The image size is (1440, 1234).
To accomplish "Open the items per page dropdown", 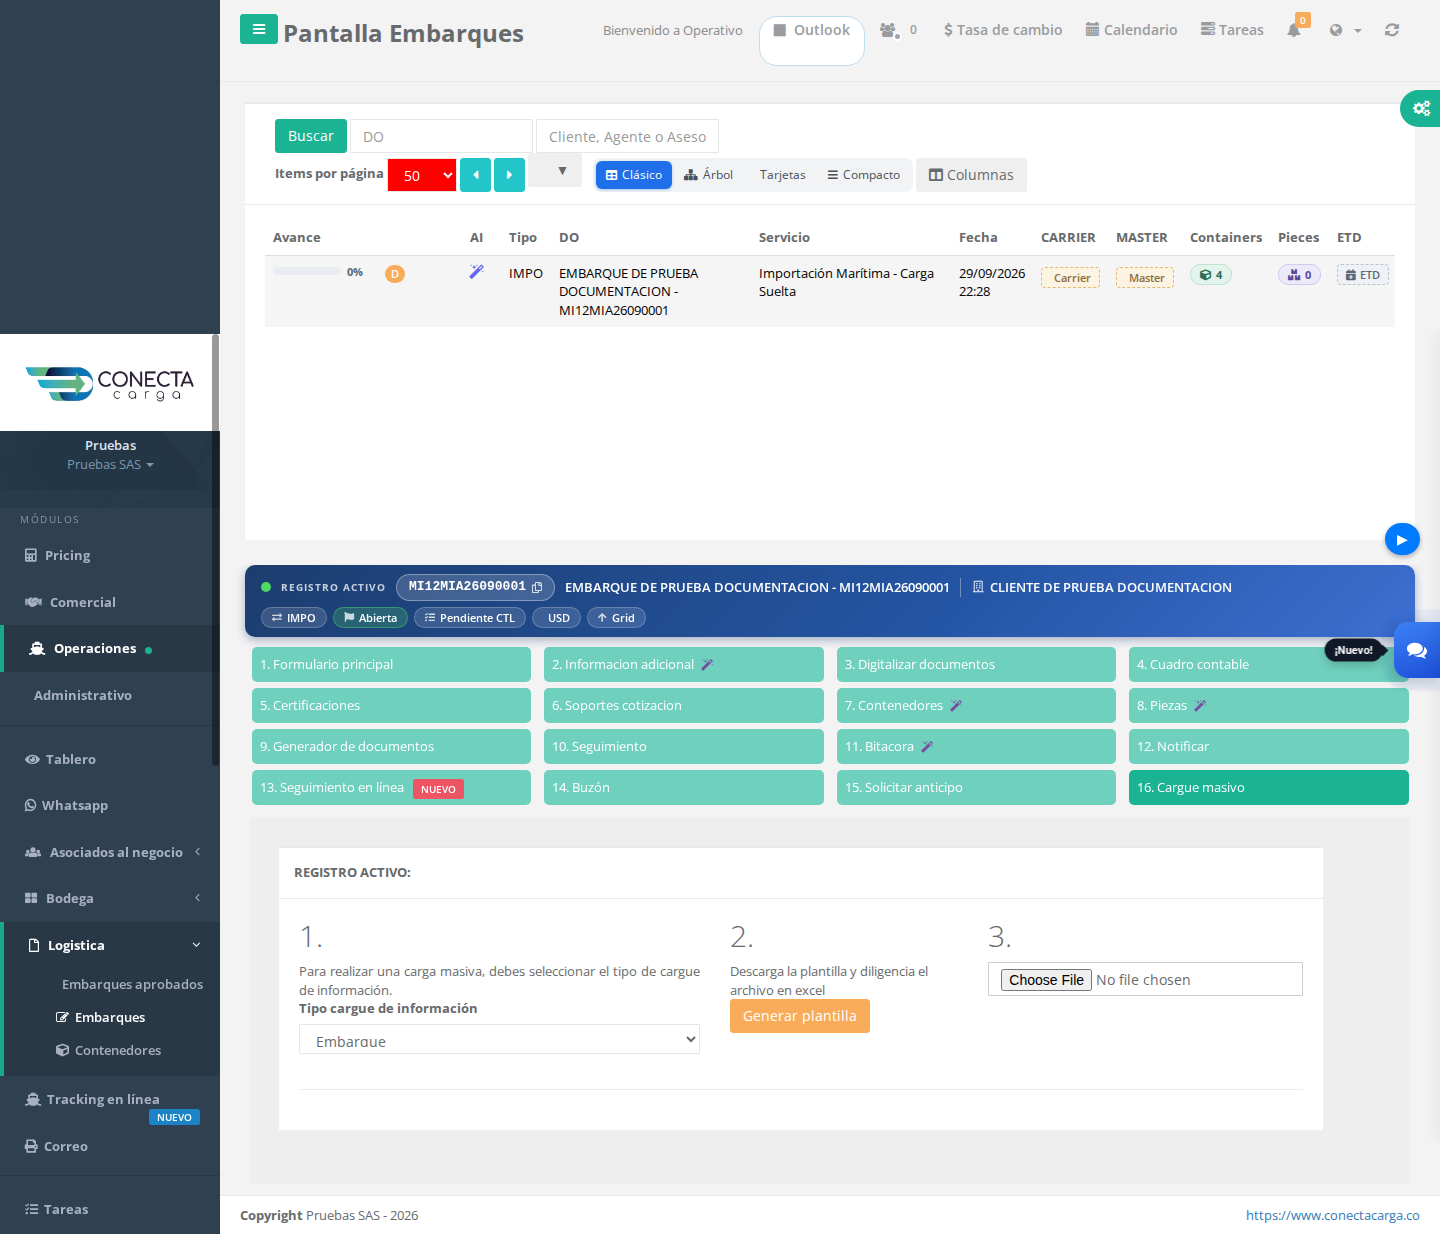I will [422, 175].
